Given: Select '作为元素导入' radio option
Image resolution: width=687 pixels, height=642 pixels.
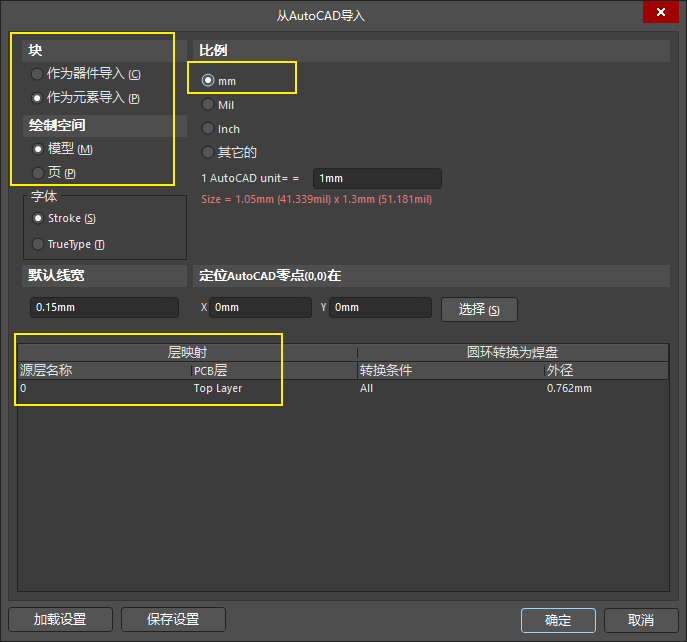Looking at the screenshot, I should (38, 98).
